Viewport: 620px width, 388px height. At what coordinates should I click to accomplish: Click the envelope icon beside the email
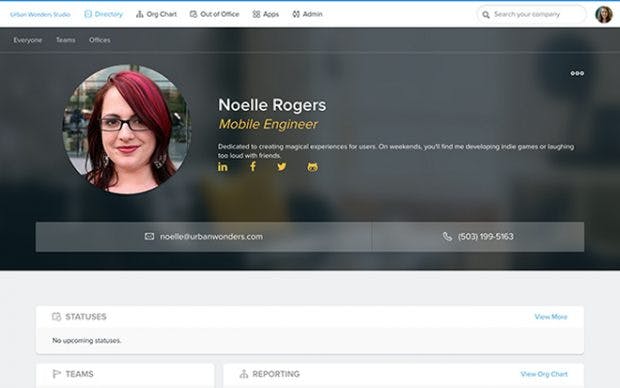(149, 237)
